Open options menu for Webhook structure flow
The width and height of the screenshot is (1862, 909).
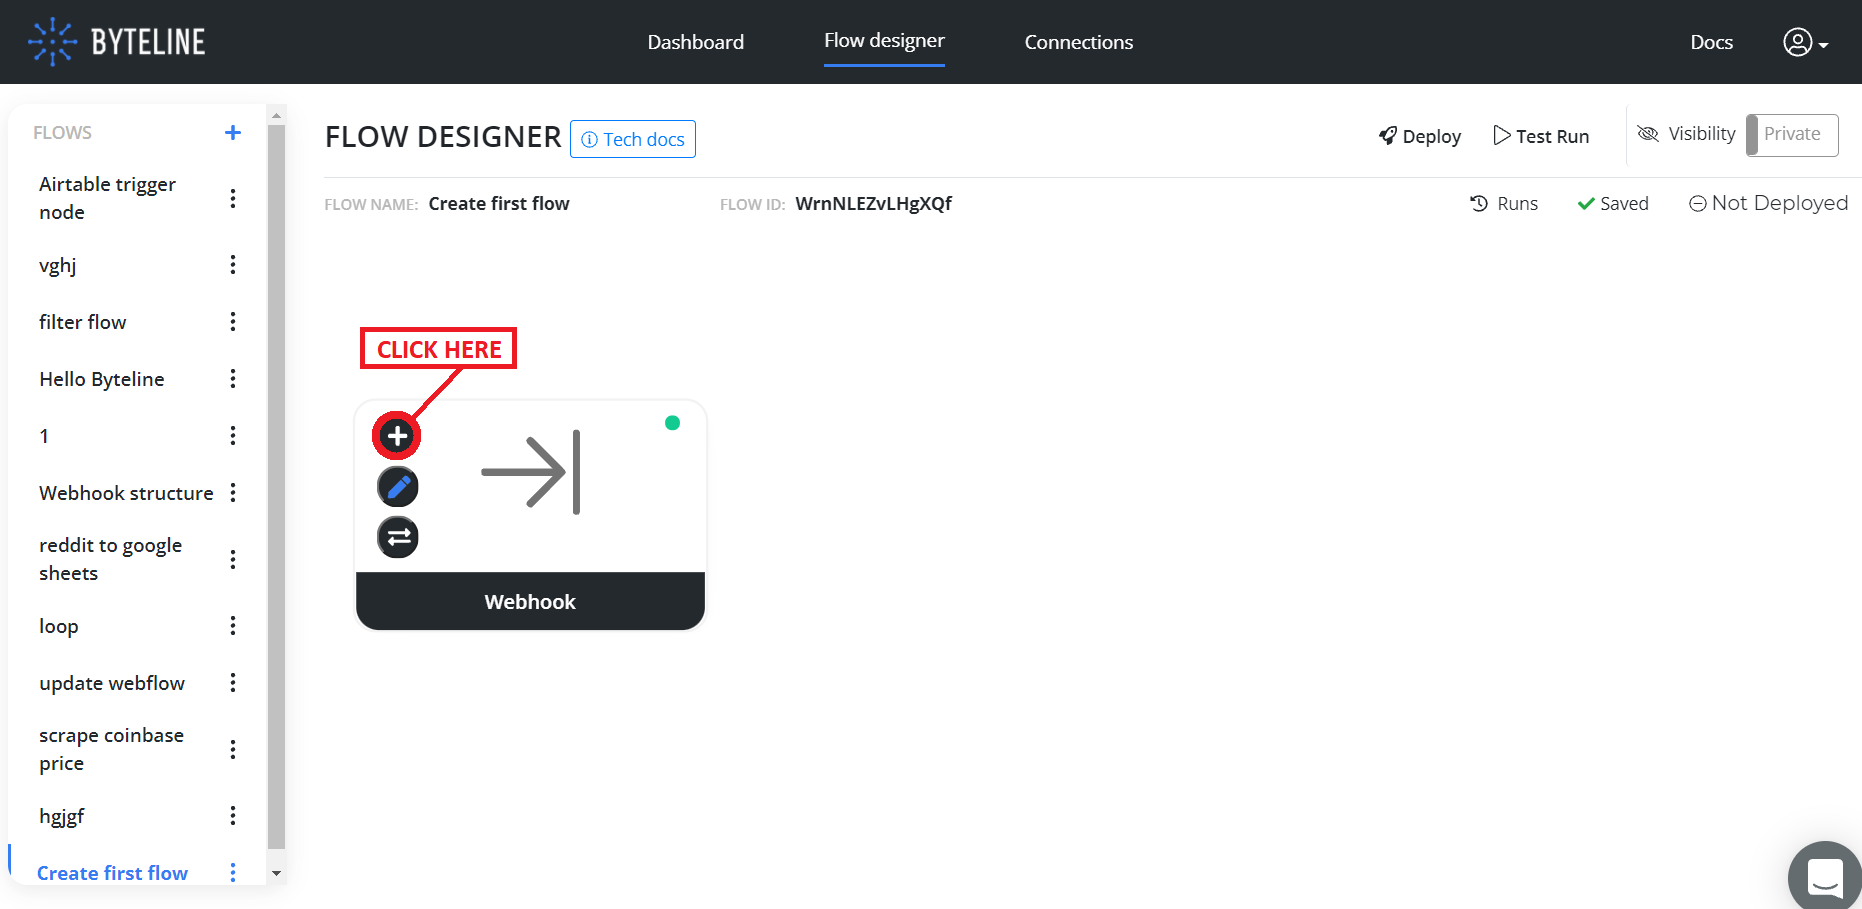[233, 493]
